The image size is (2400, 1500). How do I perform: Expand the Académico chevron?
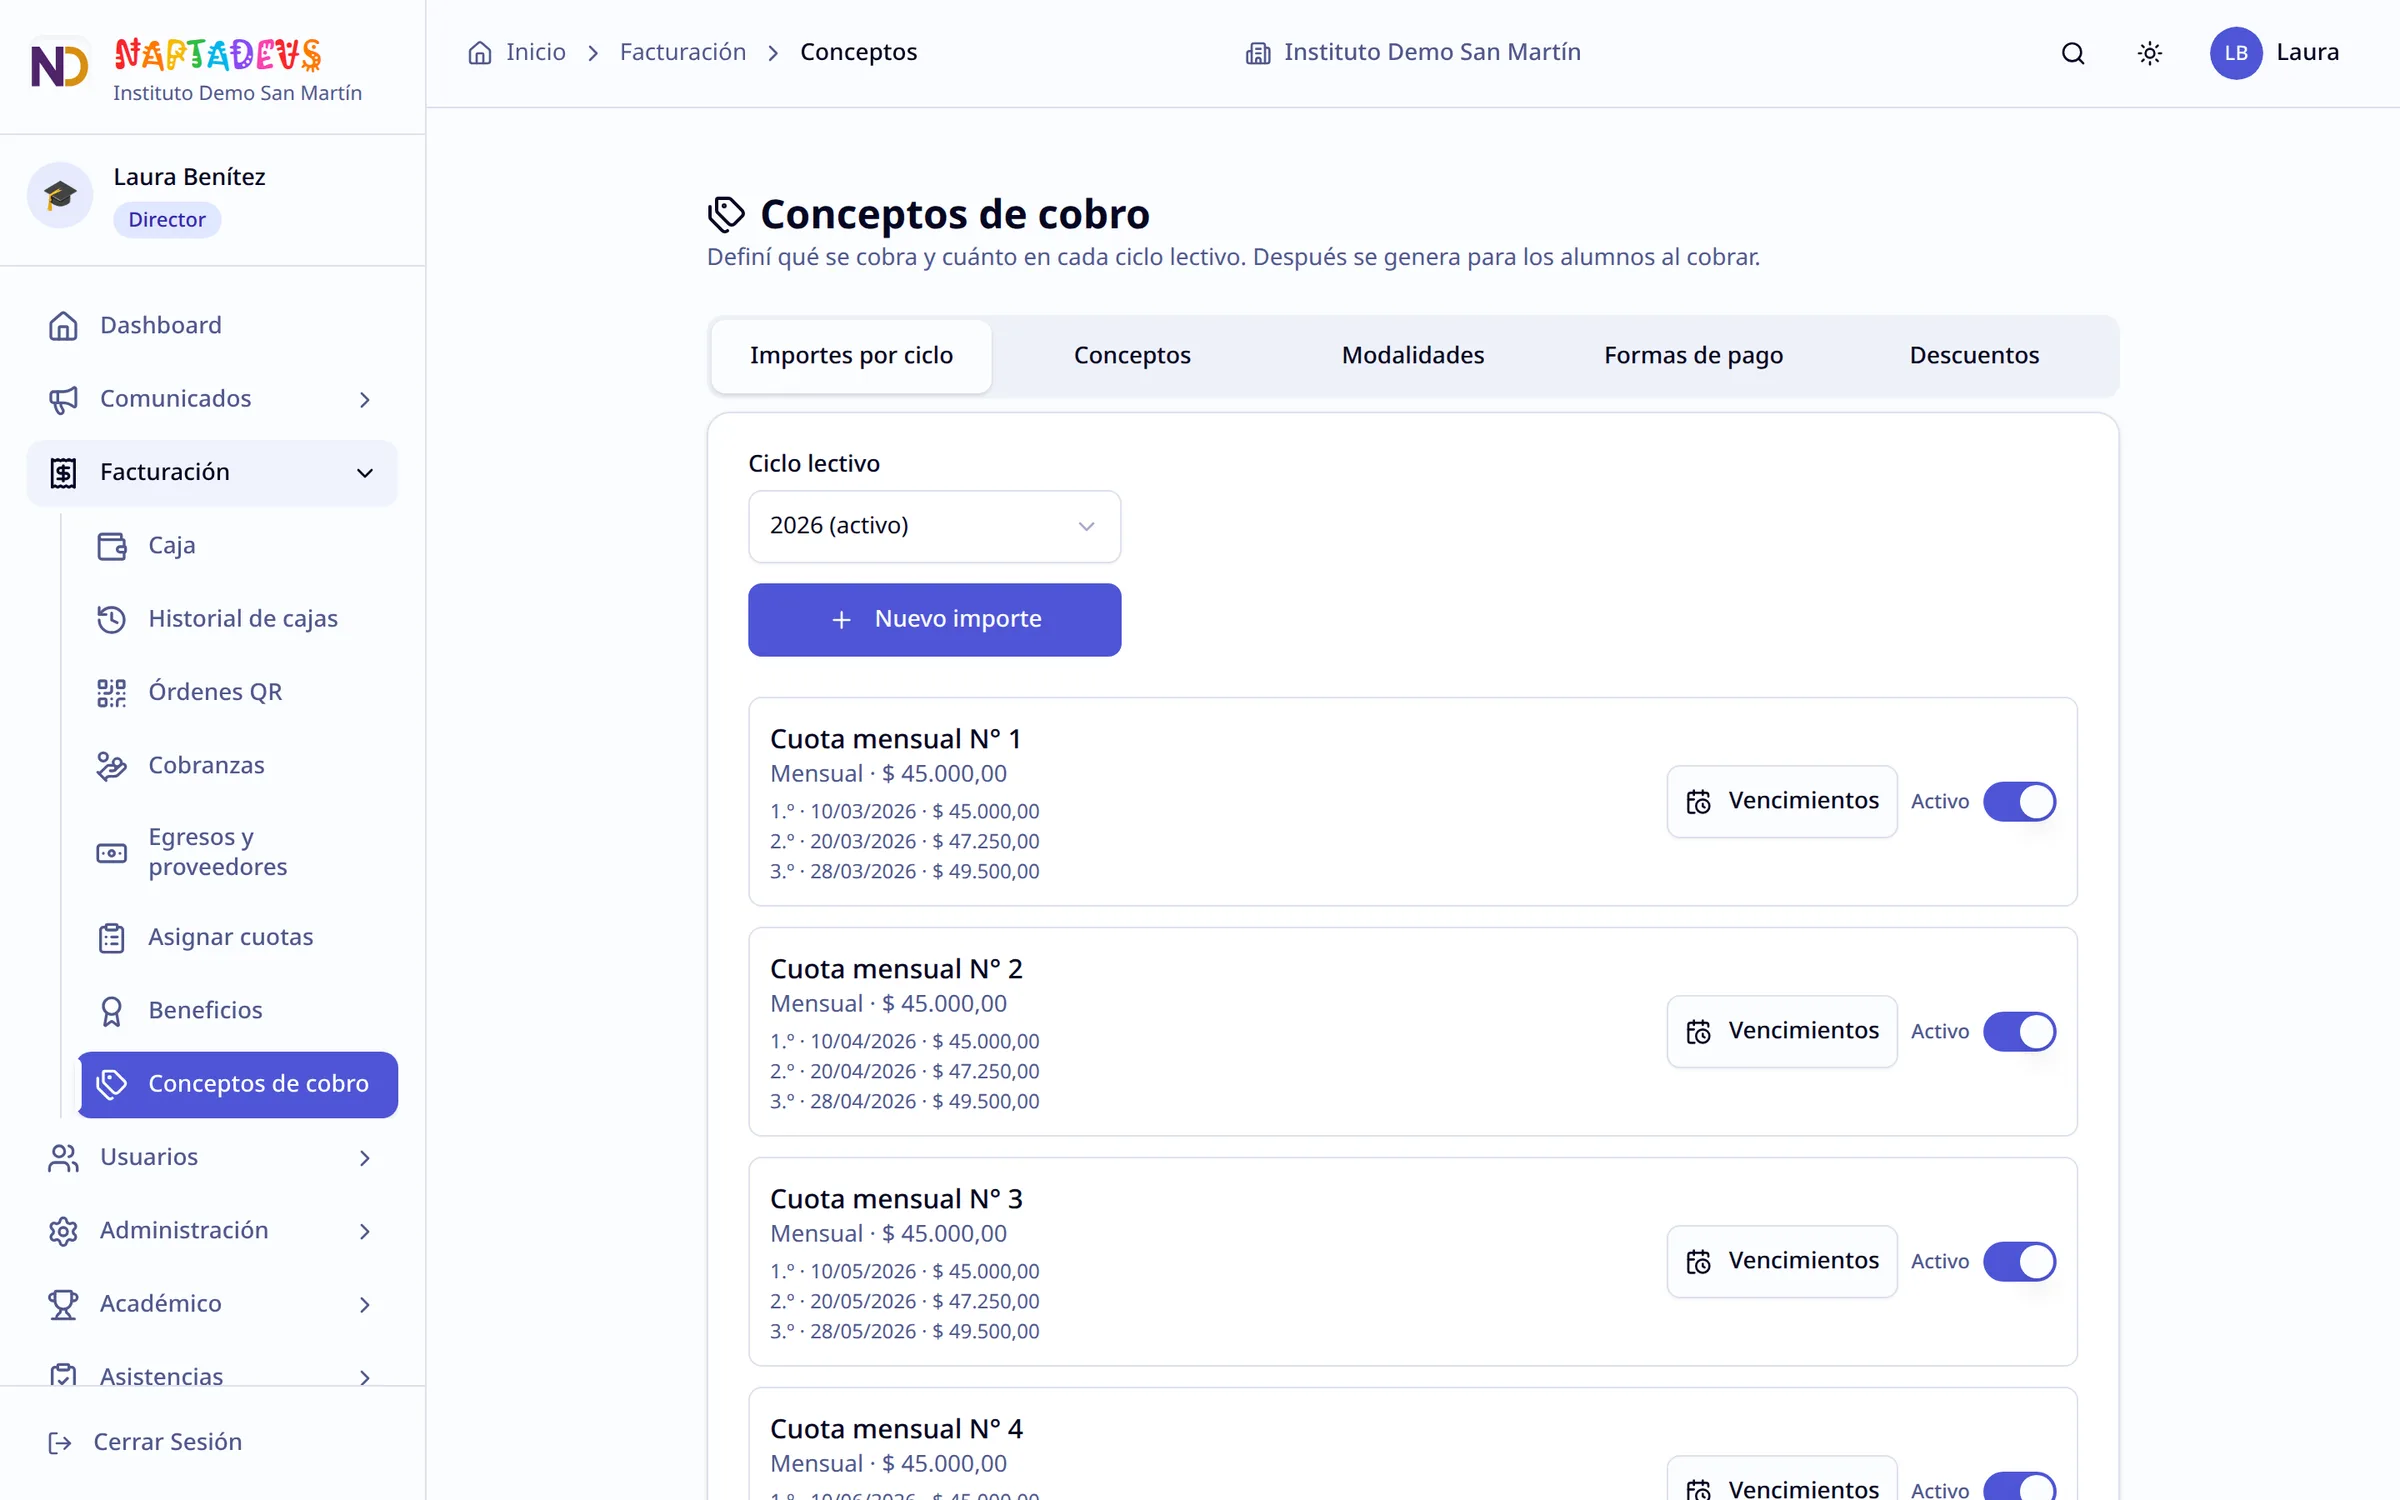point(364,1304)
